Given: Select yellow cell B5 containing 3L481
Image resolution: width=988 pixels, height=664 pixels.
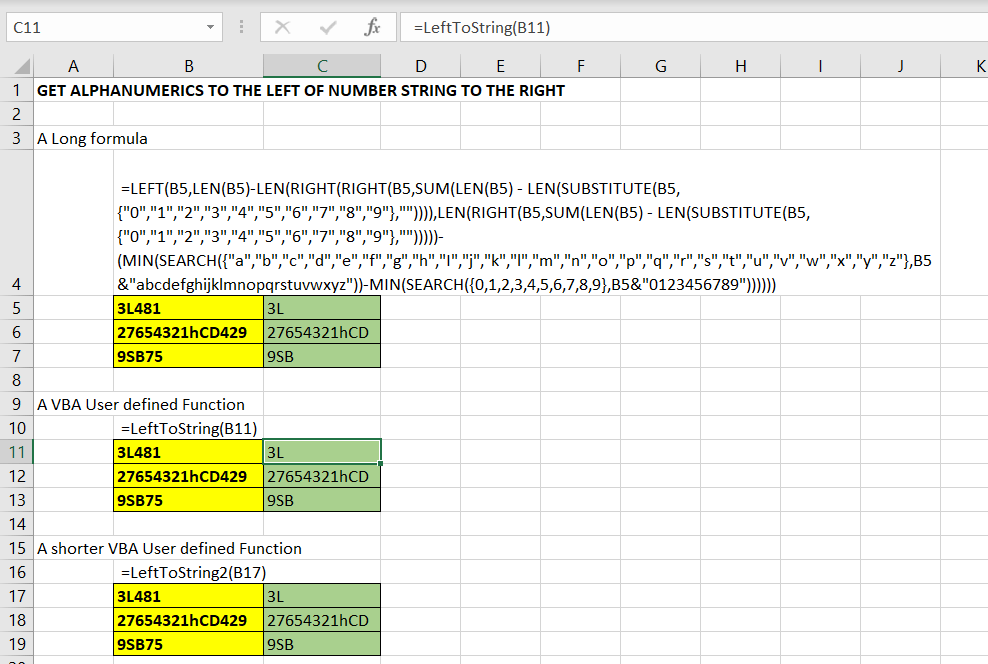Looking at the screenshot, I should point(189,309).
